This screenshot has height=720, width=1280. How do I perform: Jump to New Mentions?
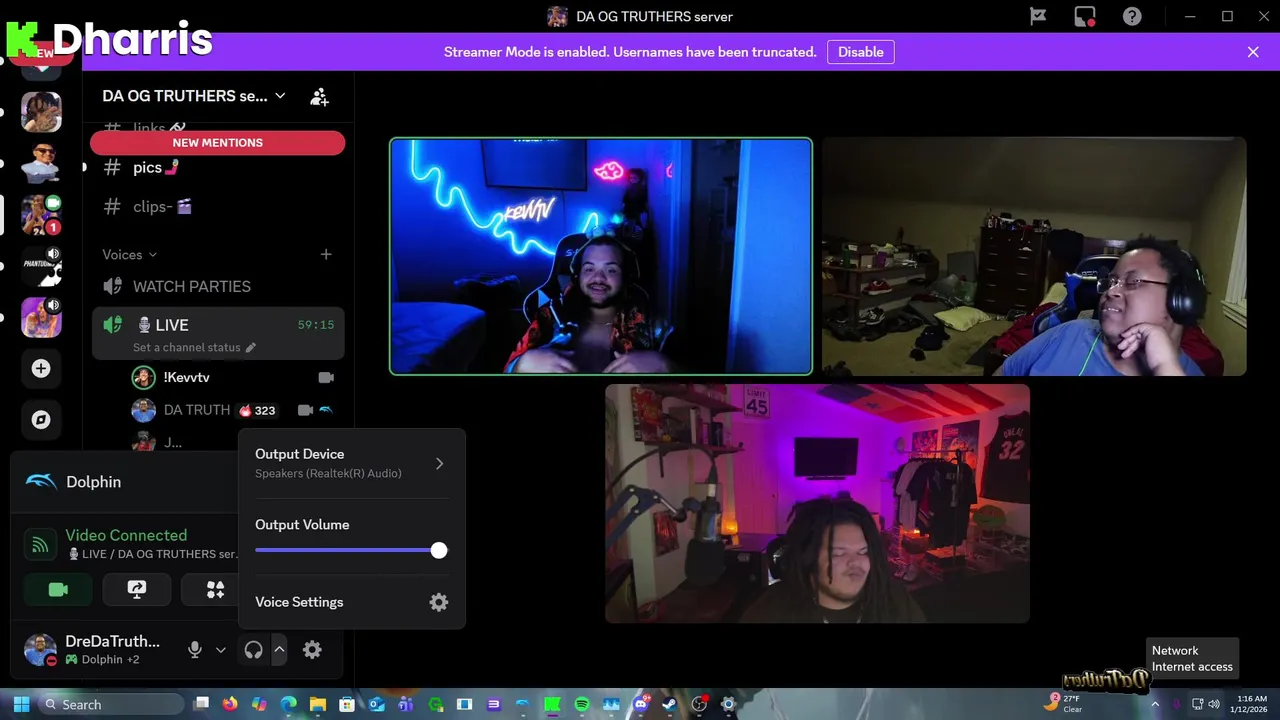[x=217, y=143]
